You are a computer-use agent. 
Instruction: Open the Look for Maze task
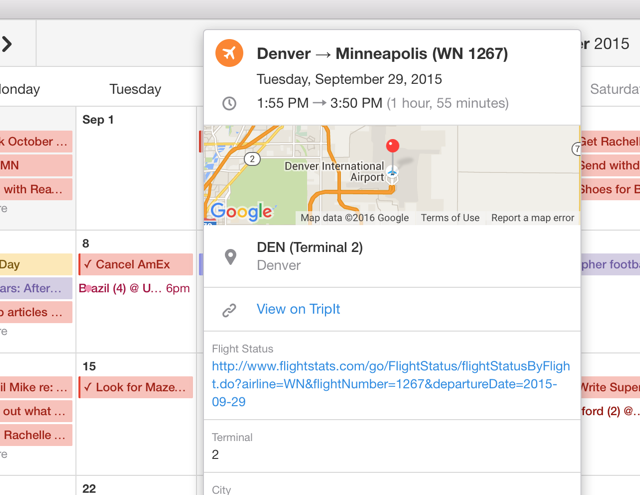tap(135, 387)
